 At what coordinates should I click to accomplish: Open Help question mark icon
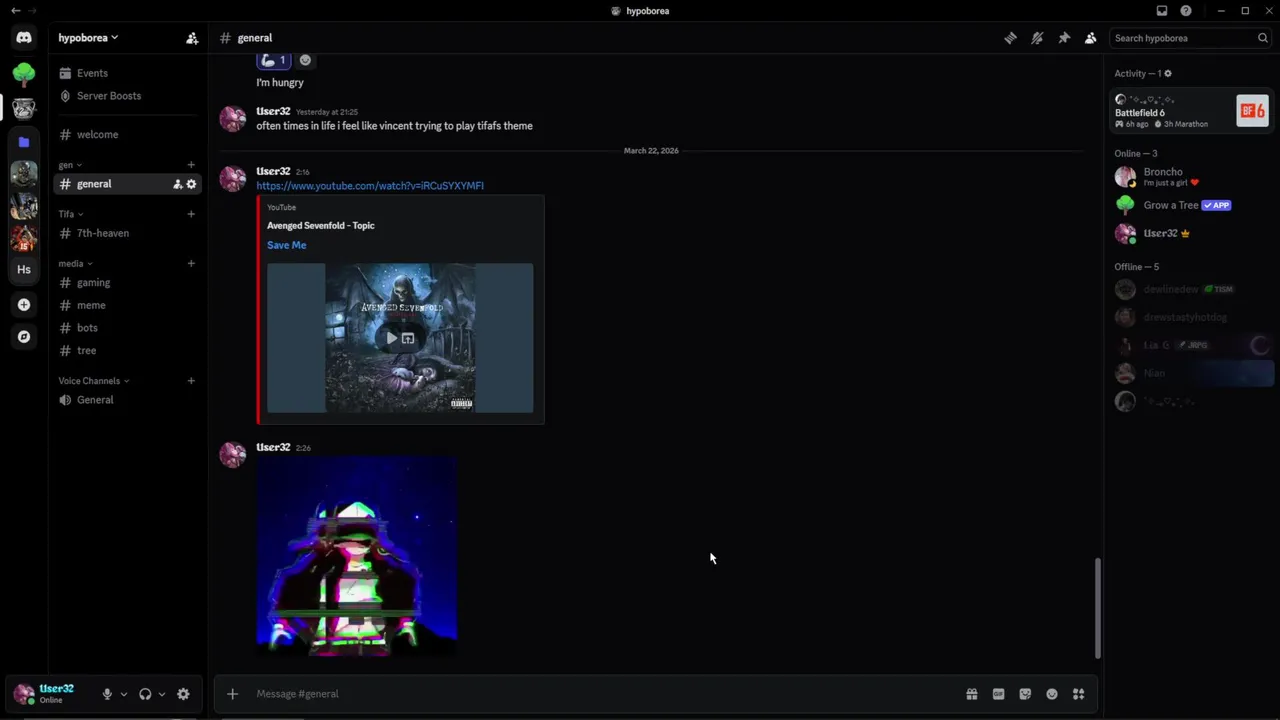pos(1186,11)
